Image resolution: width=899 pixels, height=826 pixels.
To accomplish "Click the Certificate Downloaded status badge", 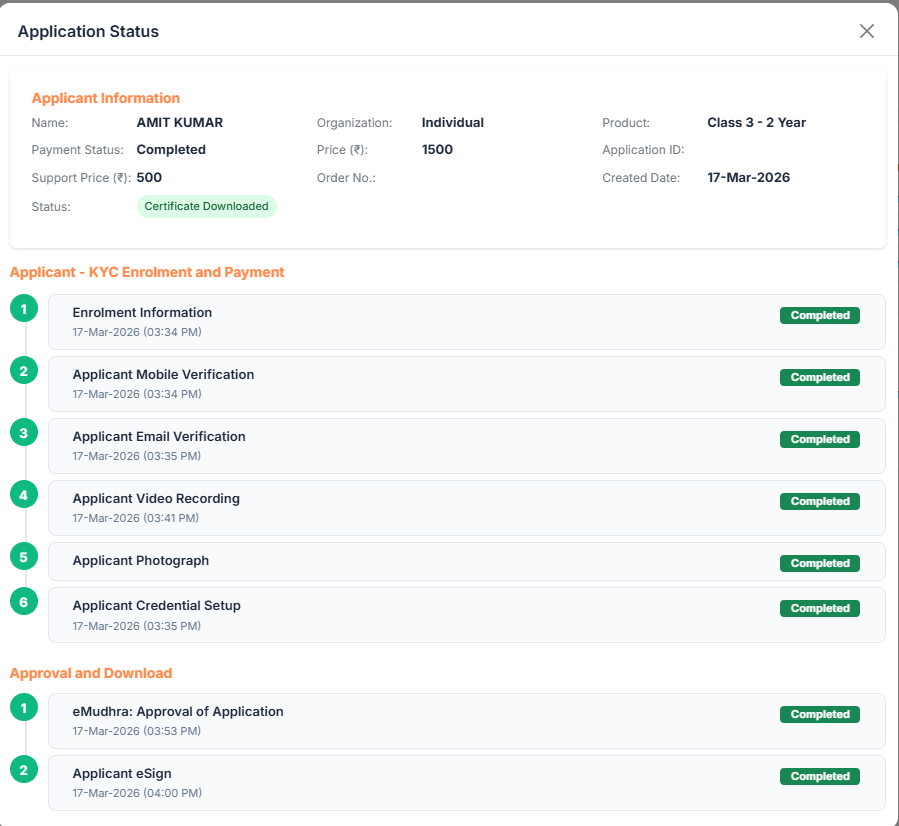I will click(x=206, y=206).
